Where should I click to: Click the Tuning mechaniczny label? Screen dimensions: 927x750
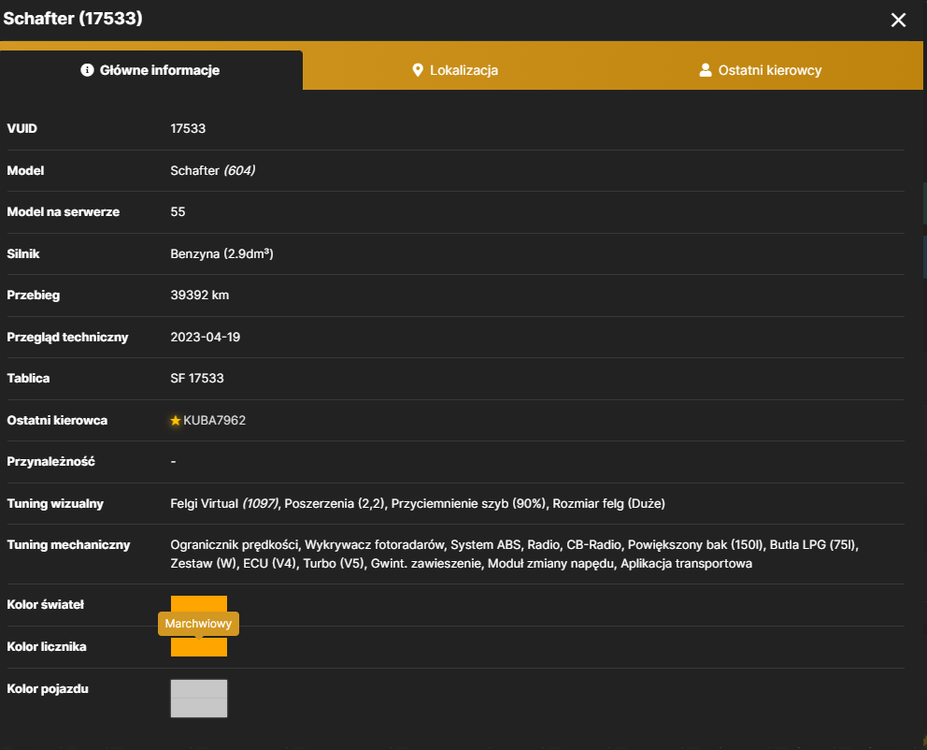click(x=69, y=545)
